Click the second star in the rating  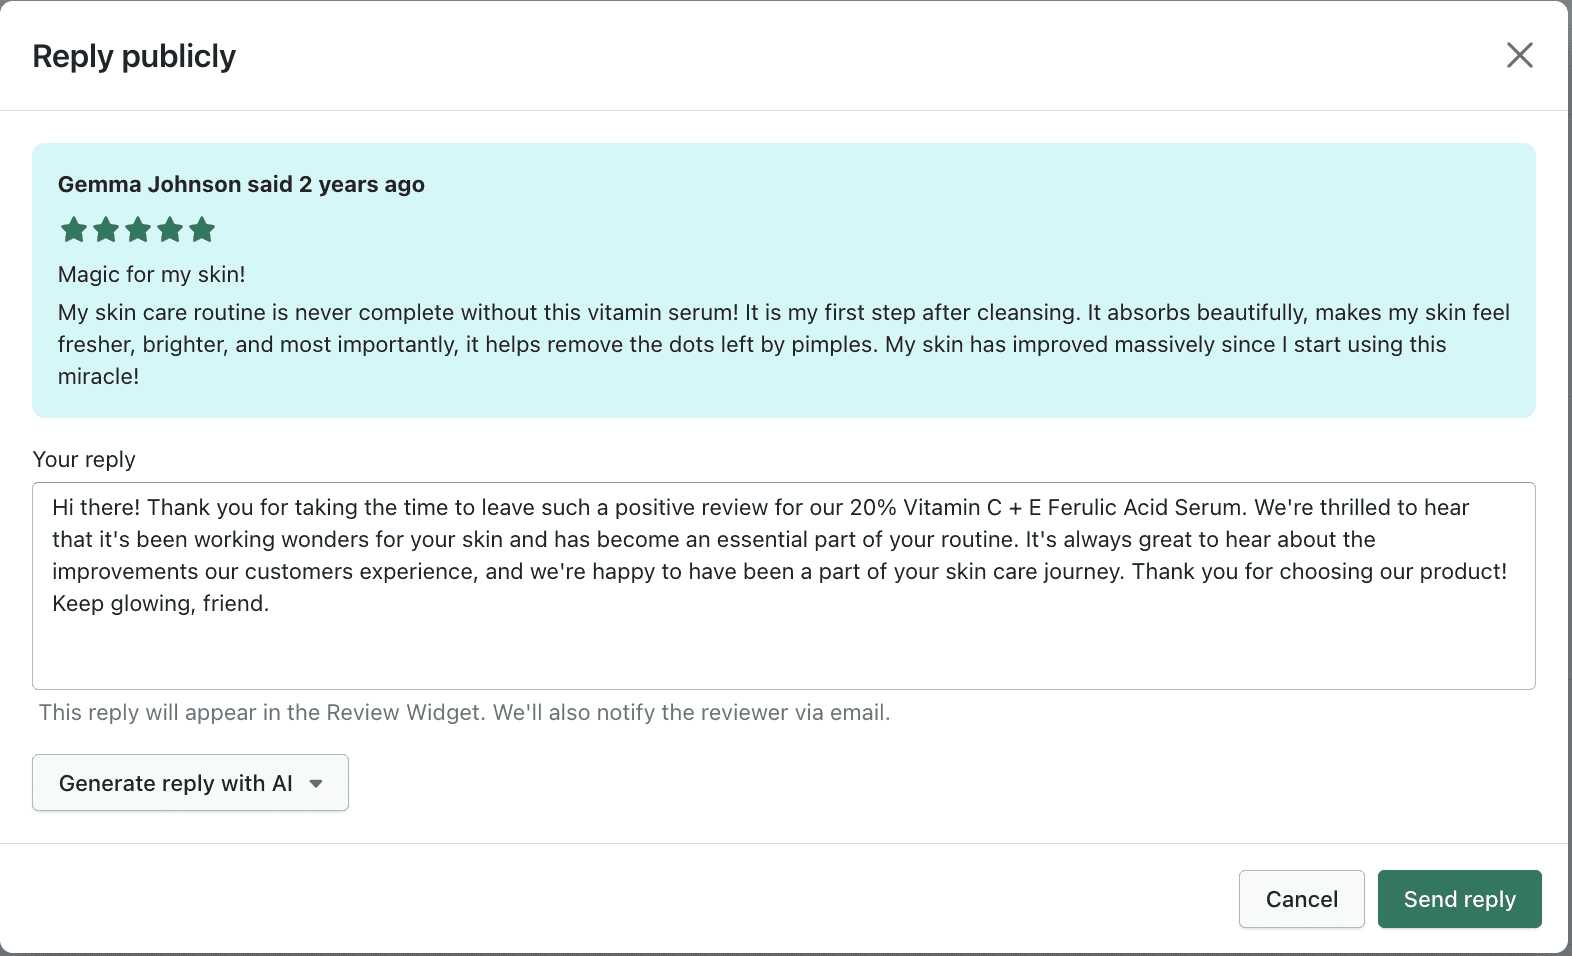coord(106,230)
